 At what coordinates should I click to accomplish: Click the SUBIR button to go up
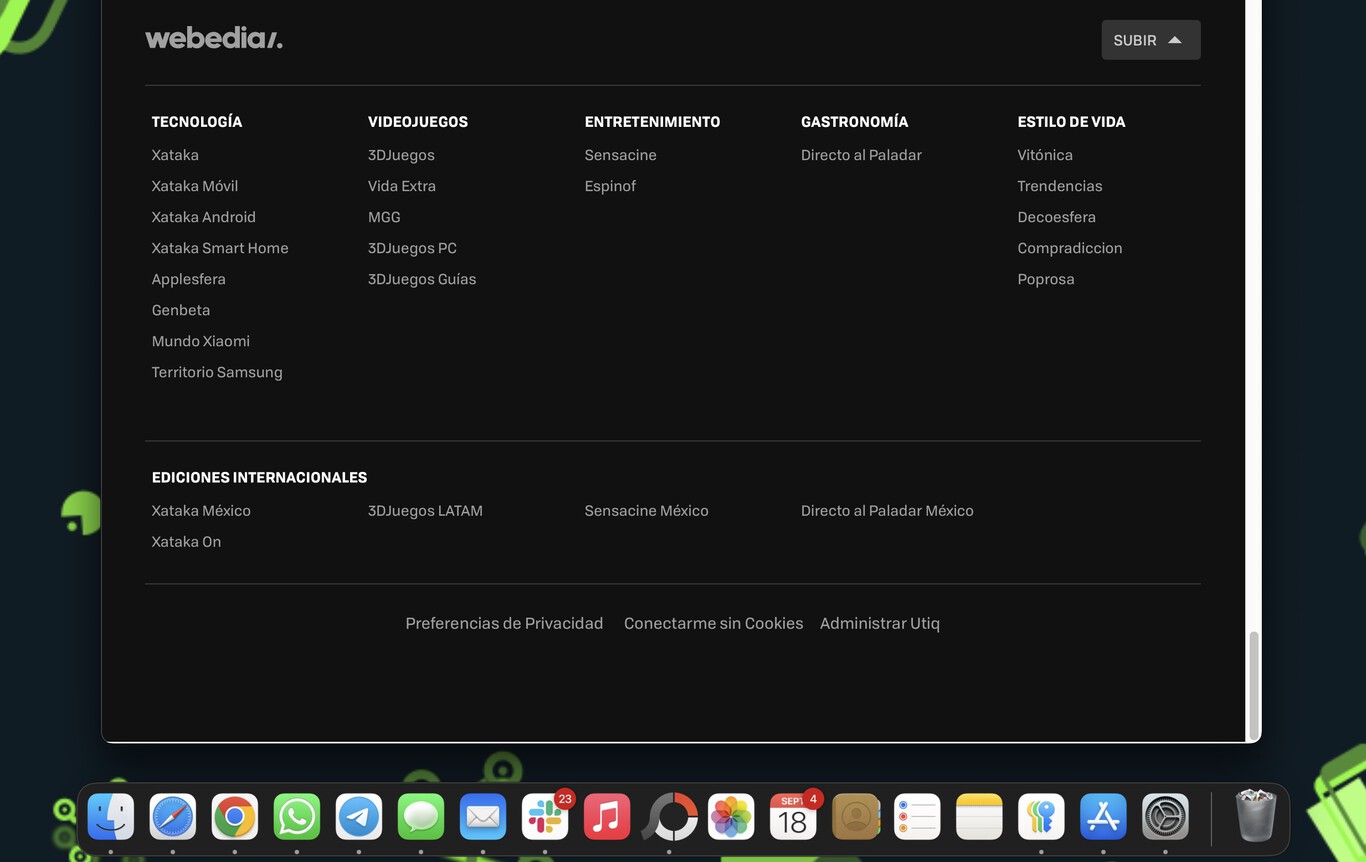[x=1151, y=40]
